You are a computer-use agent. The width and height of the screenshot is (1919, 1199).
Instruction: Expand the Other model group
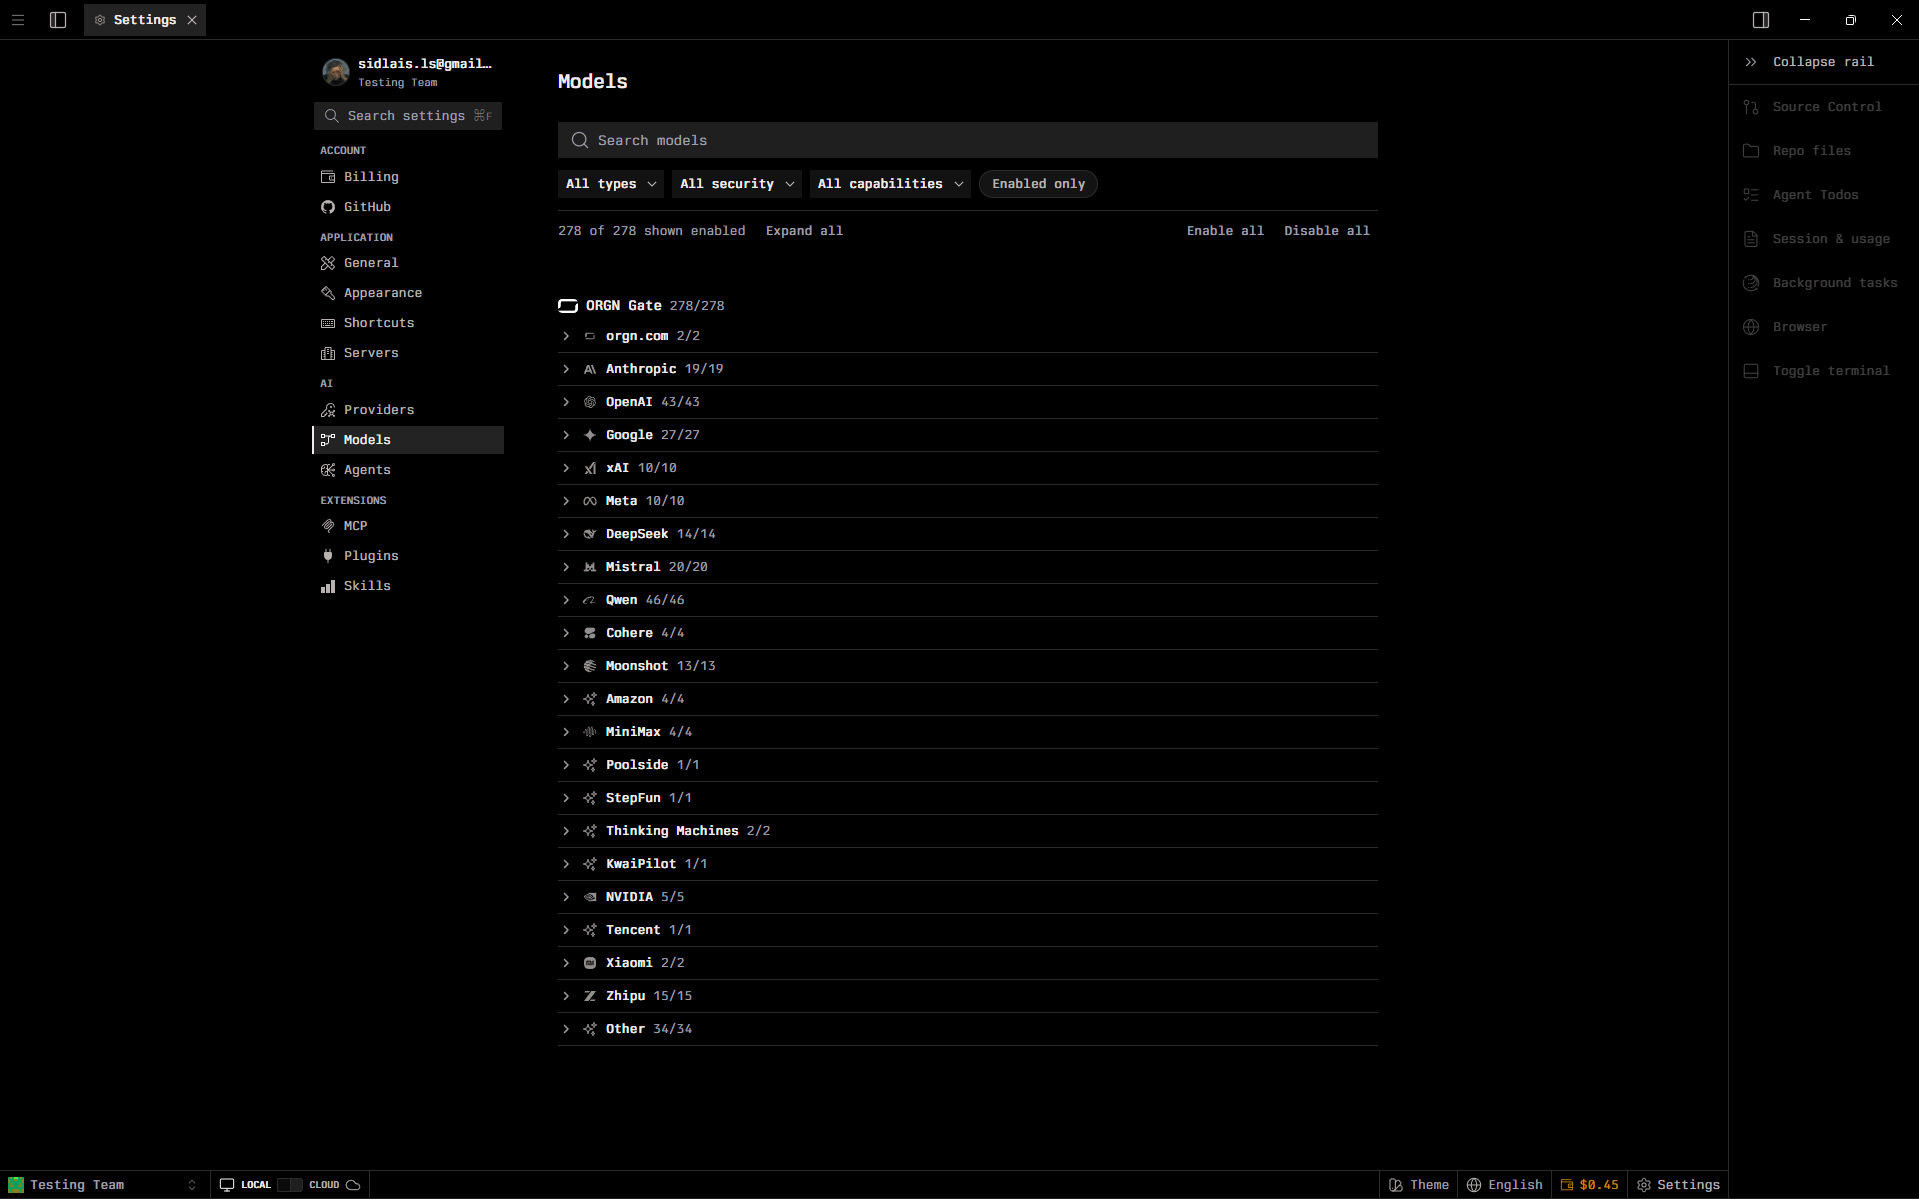[968, 1029]
